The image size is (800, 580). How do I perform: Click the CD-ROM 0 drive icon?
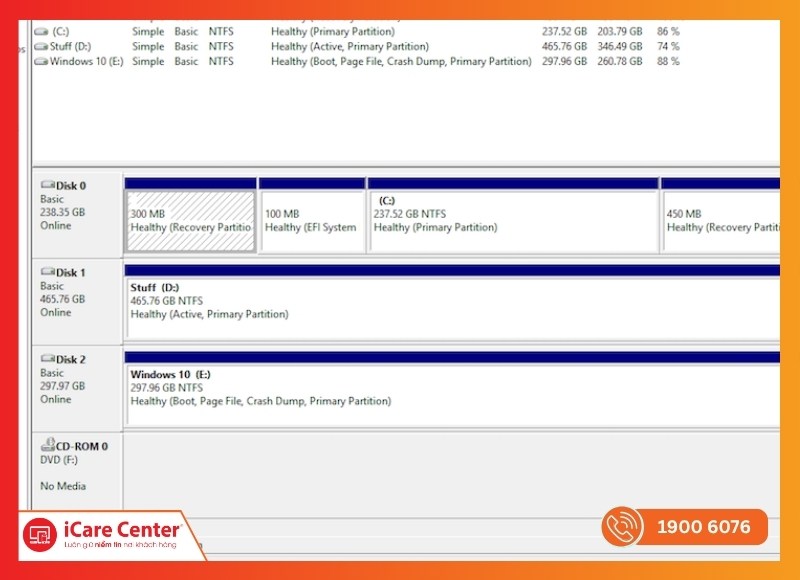47,446
